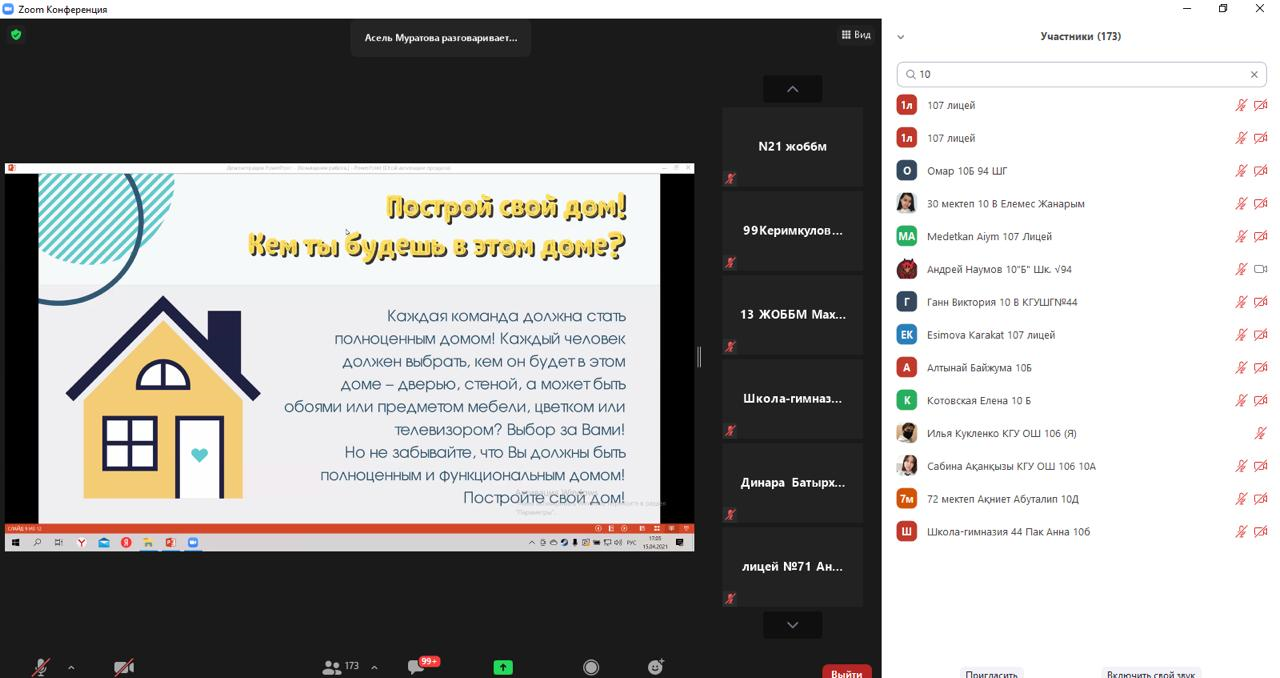This screenshot has height=678, width=1280.
Task: Mute Котовская Елена 10 Б
Action: 1240,400
